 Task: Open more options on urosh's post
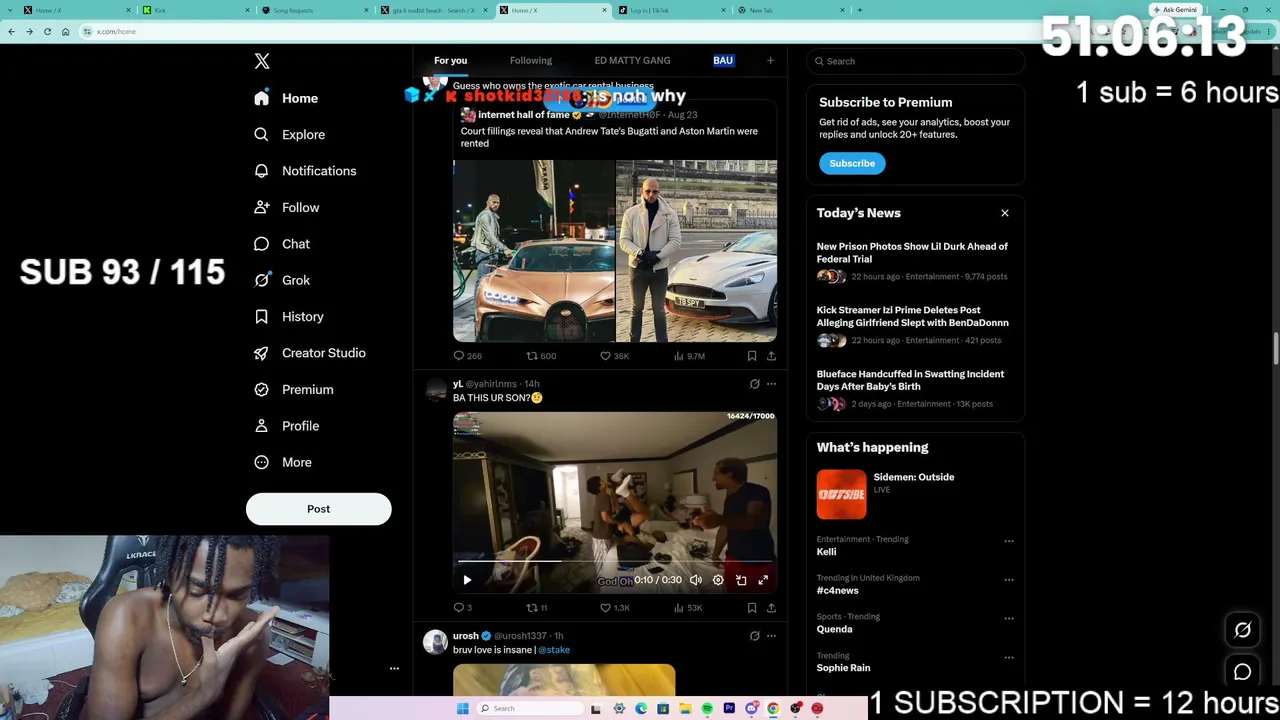point(771,636)
